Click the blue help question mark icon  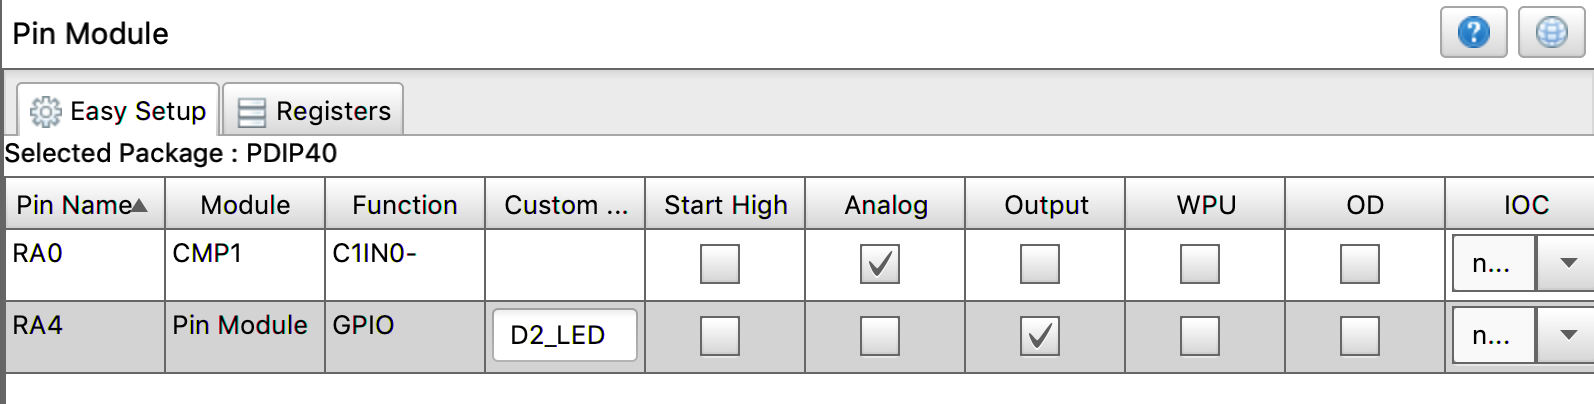[x=1473, y=32]
